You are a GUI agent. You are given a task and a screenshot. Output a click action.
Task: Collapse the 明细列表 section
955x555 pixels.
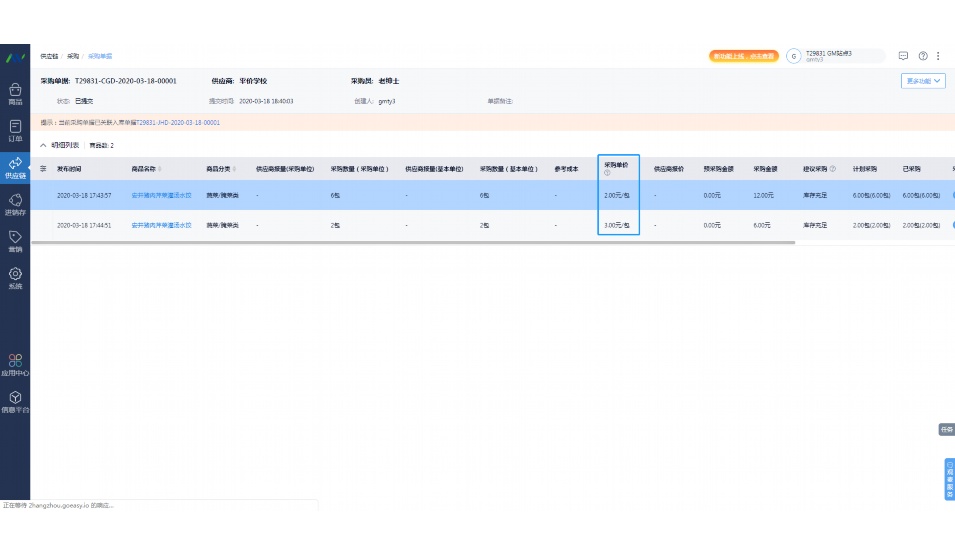tap(43, 145)
